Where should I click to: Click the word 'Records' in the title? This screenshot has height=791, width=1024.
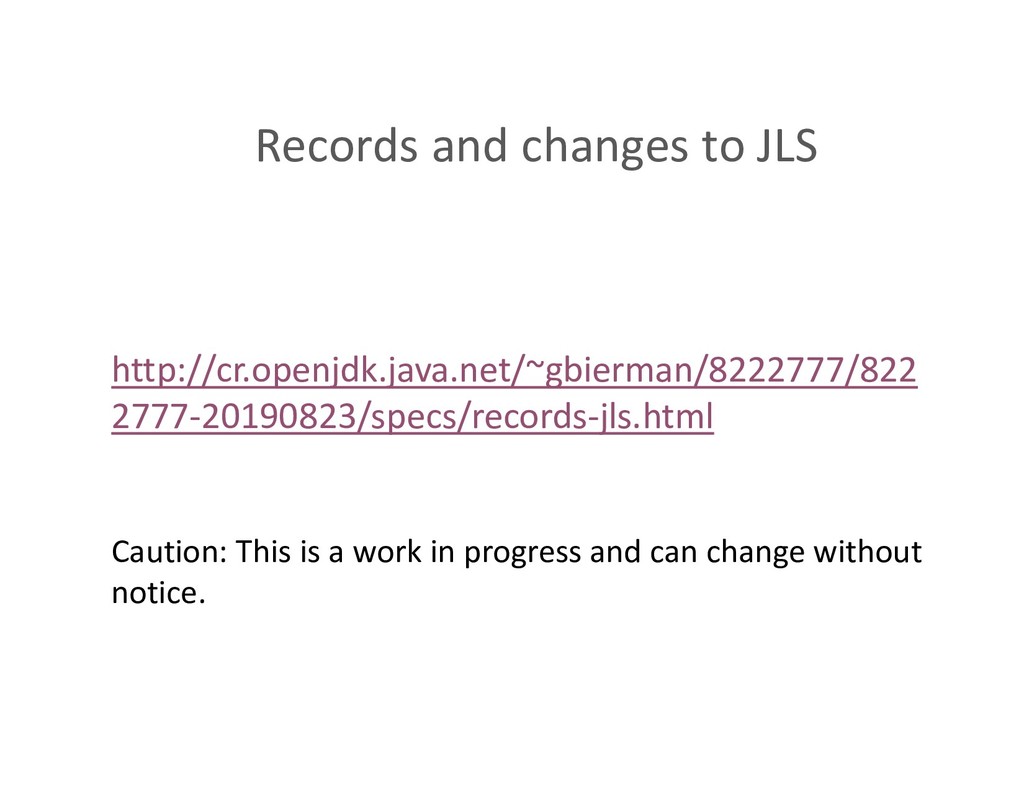coord(336,145)
